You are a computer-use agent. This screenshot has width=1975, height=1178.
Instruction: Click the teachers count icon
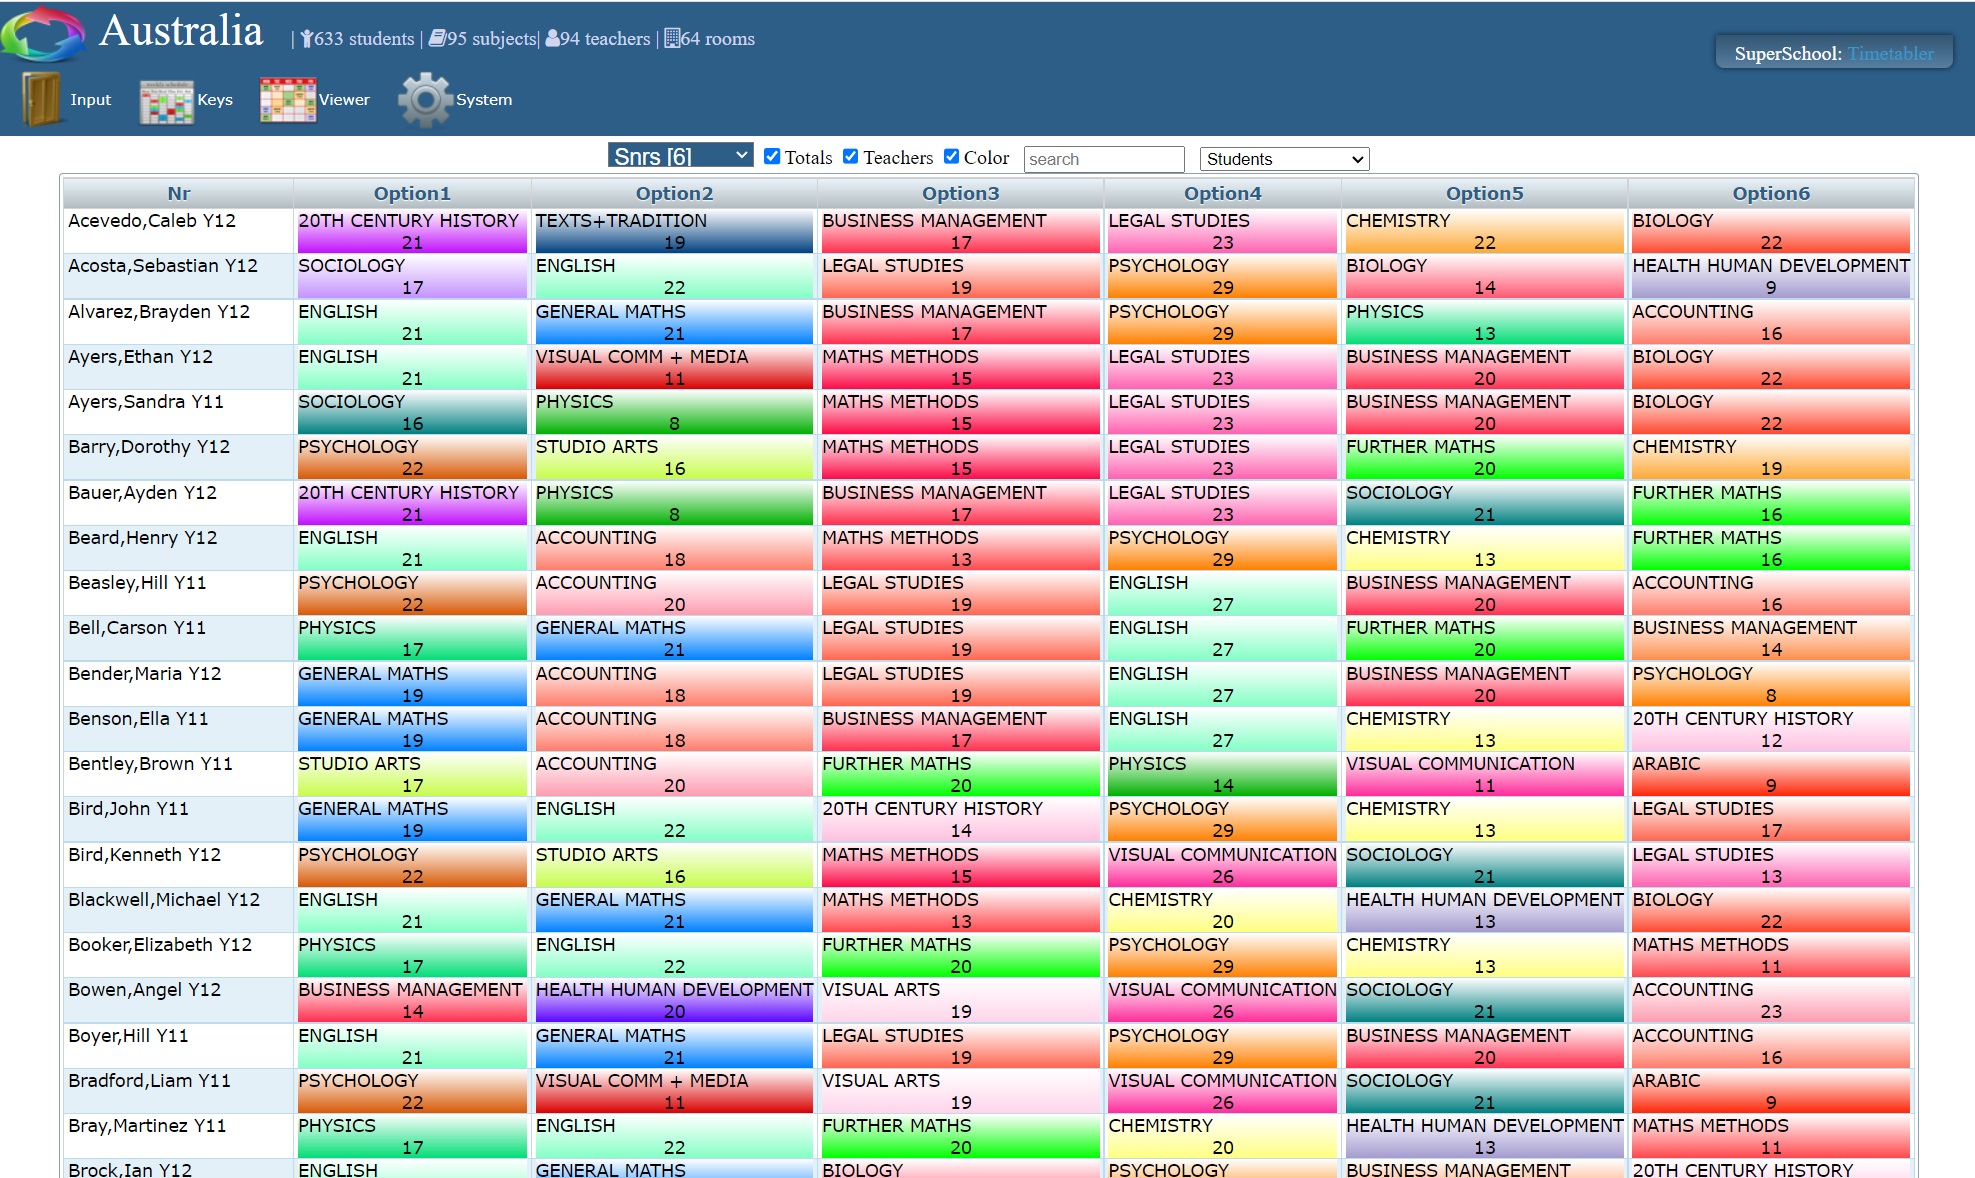tap(552, 39)
